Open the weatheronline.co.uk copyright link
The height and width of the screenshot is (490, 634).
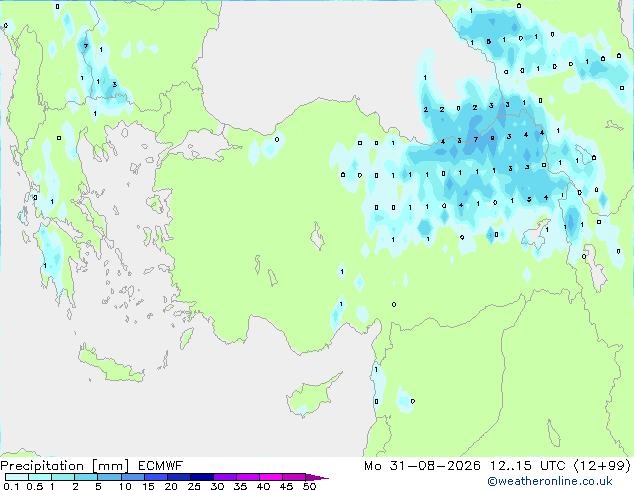[550, 481]
